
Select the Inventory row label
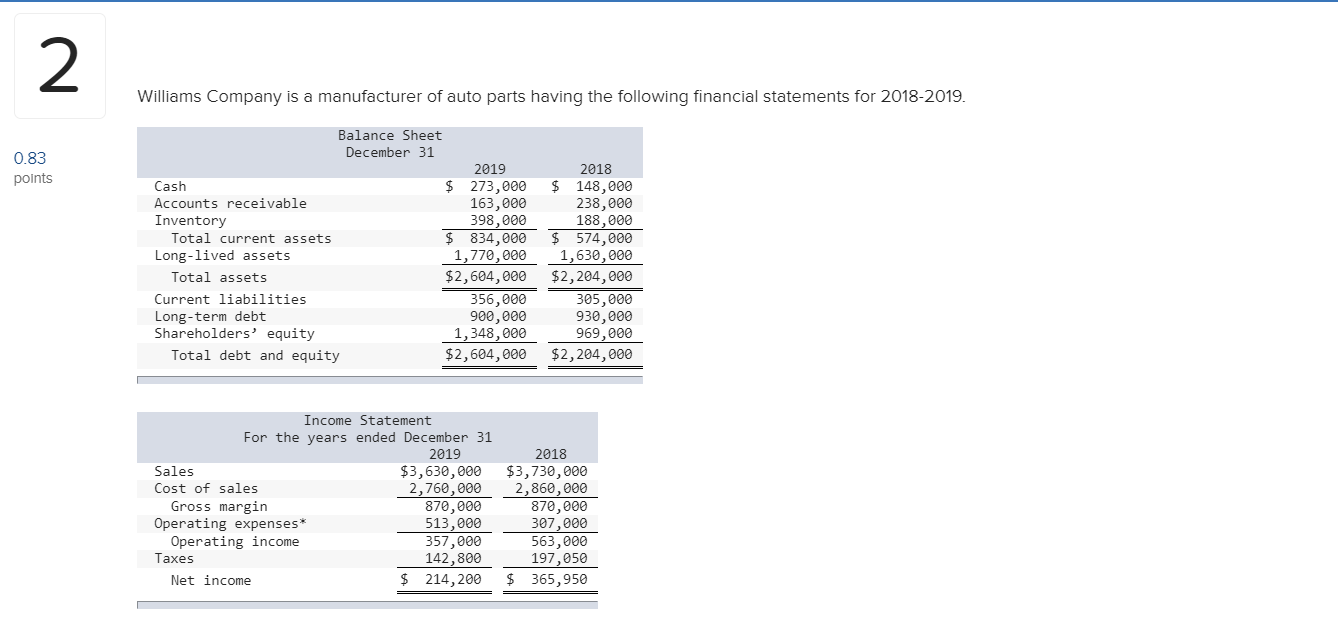point(190,220)
